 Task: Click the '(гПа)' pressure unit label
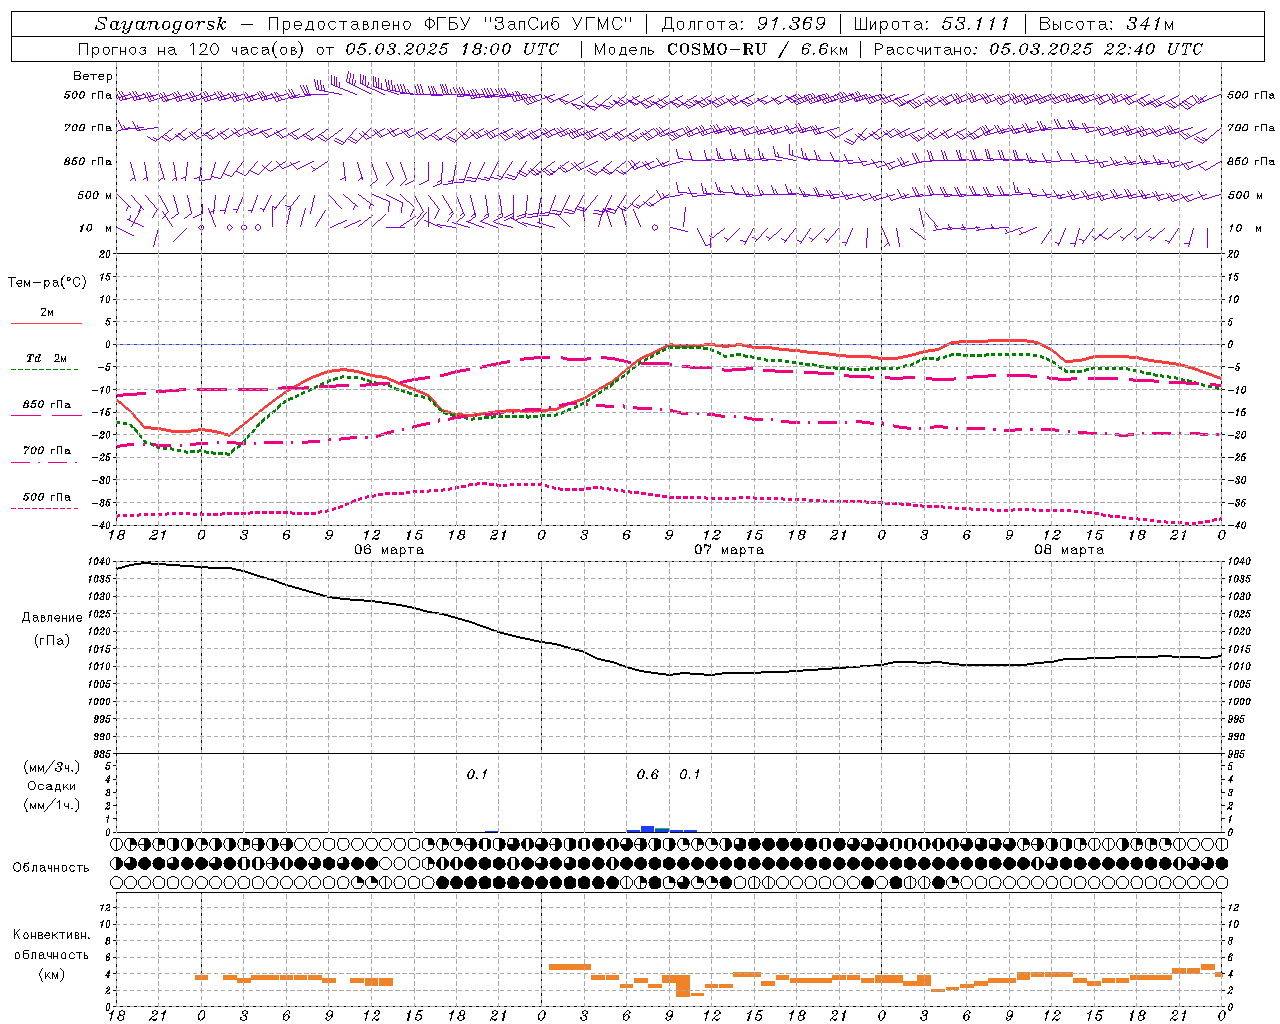[x=51, y=640]
